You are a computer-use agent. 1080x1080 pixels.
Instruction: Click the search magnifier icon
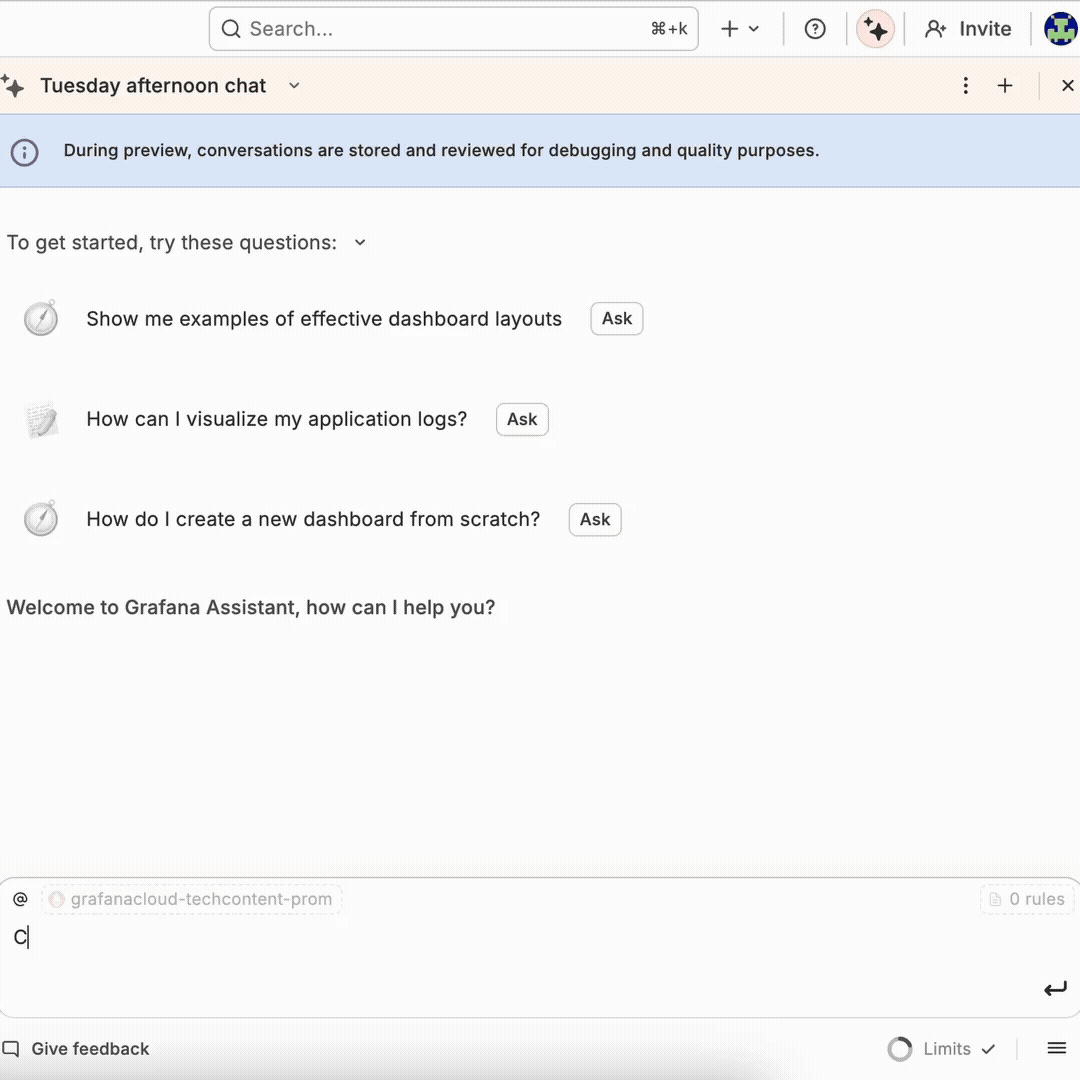pos(231,29)
